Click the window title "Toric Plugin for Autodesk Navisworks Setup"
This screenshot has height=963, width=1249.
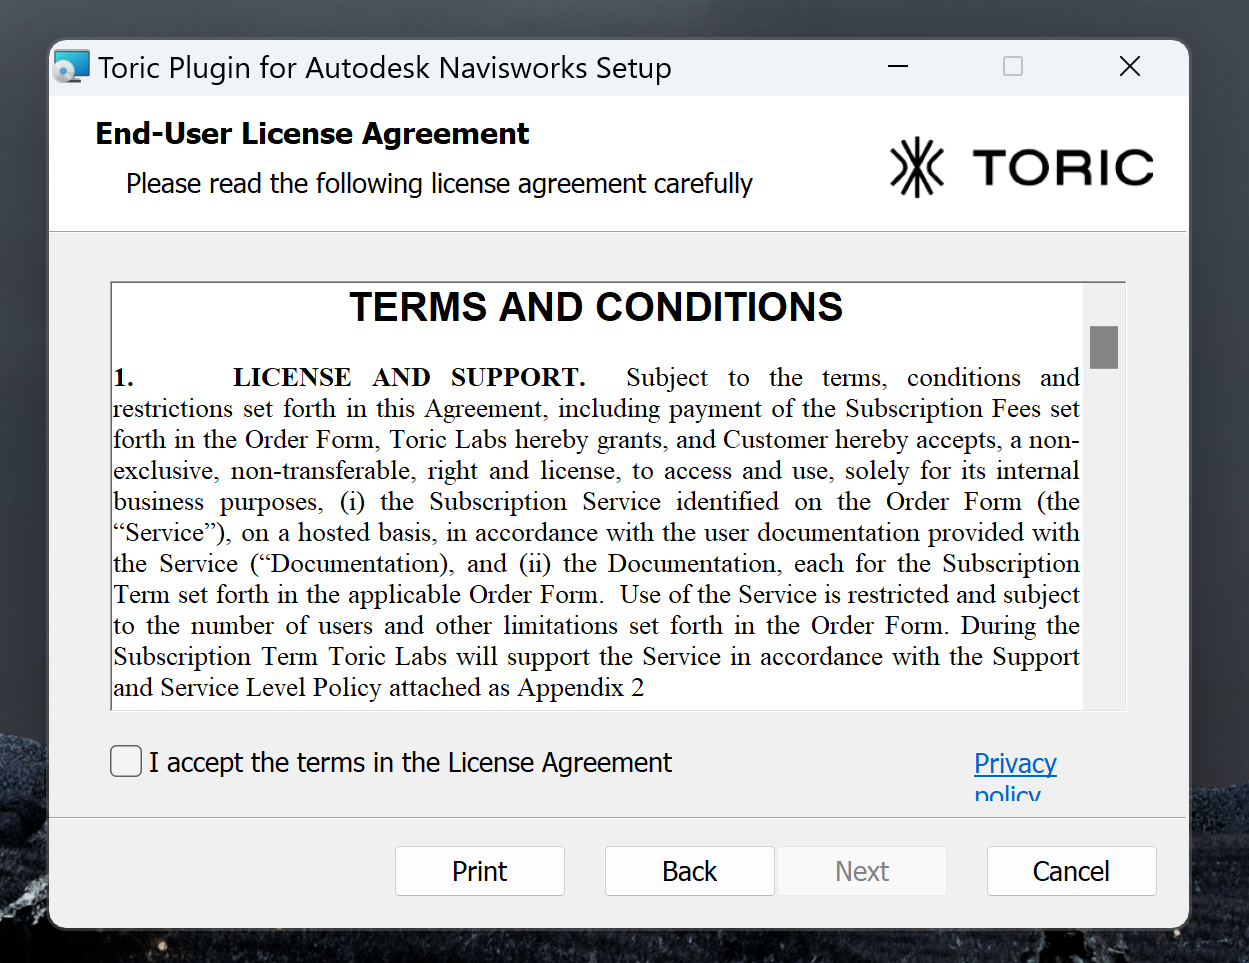(x=385, y=68)
